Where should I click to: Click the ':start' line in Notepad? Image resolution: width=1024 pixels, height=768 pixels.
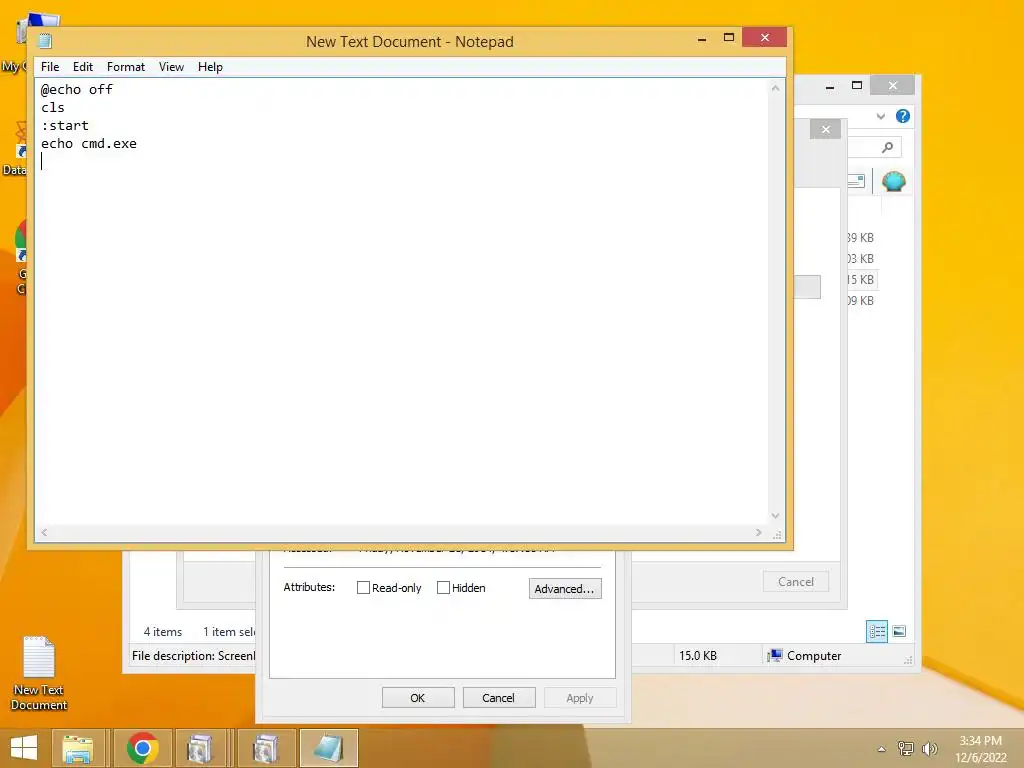(65, 125)
